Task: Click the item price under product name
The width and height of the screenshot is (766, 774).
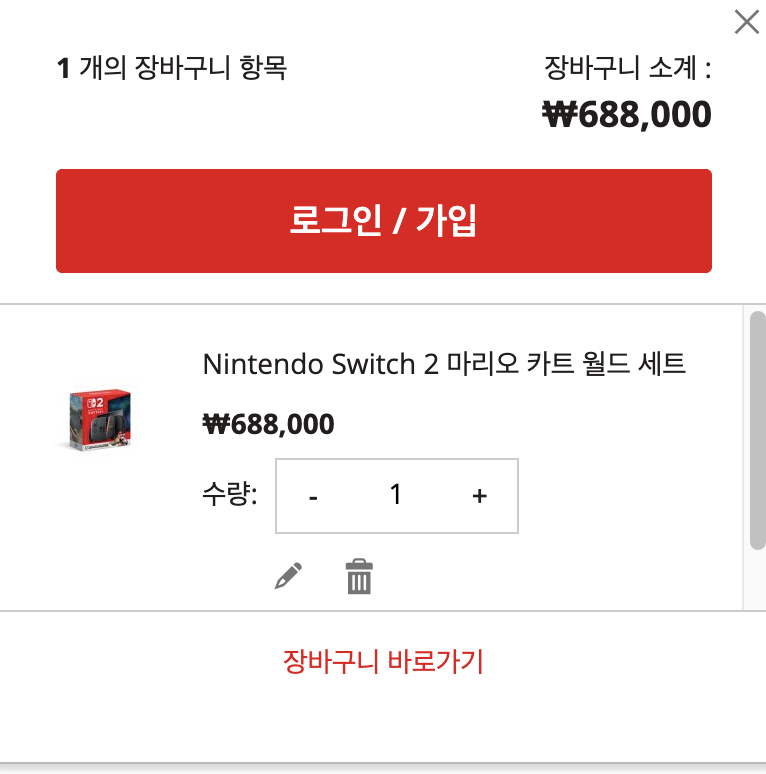Action: [268, 424]
